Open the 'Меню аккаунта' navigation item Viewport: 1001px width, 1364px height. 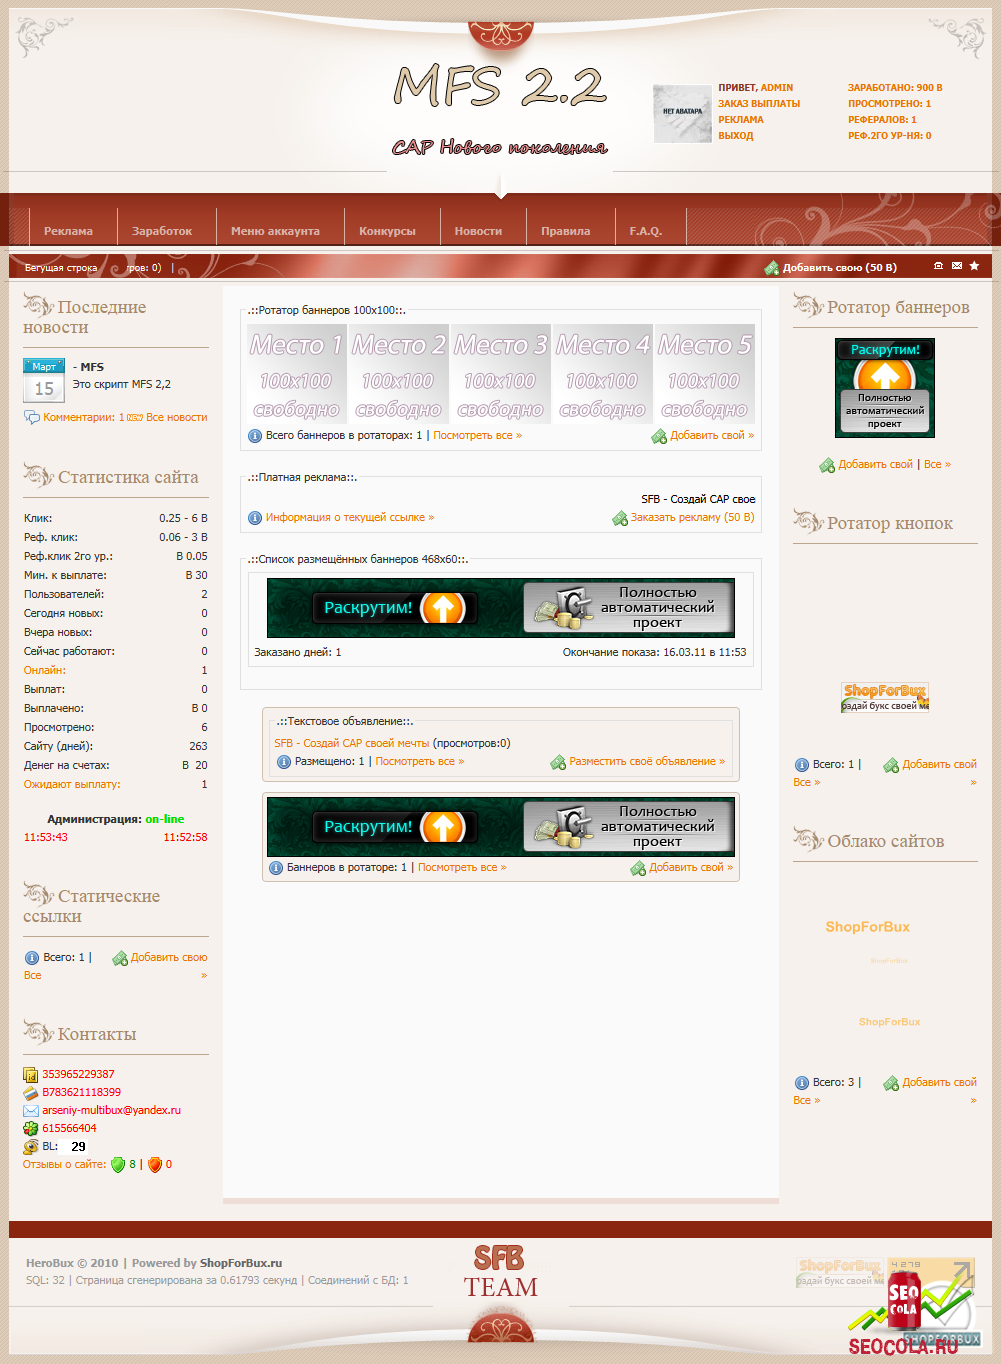[275, 231]
